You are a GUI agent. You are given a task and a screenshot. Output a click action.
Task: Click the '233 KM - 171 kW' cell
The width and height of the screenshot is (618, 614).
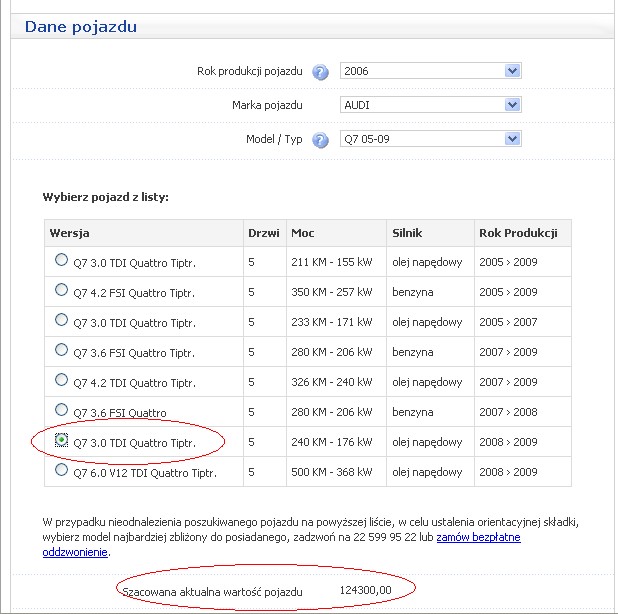(x=336, y=322)
